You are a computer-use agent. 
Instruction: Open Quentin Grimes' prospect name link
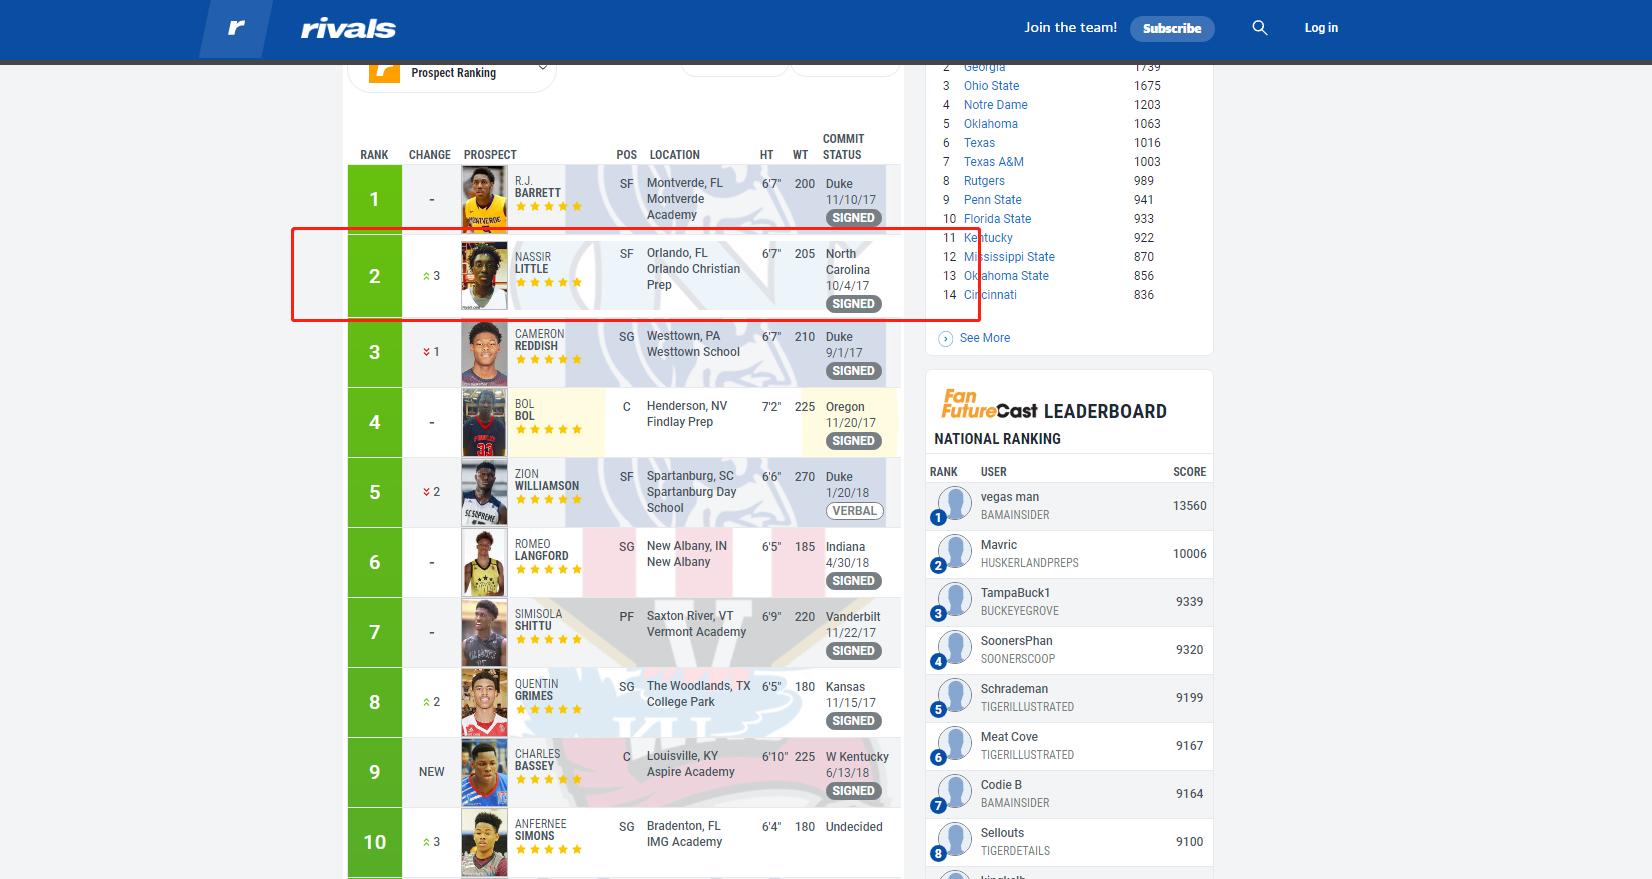pyautogui.click(x=537, y=690)
